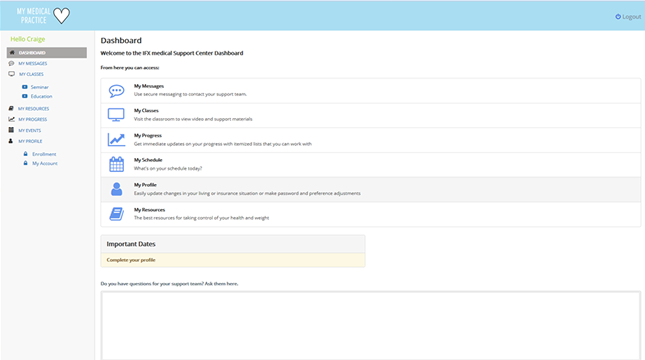Click the support team question text box
The image size is (645, 360).
[x=371, y=325]
